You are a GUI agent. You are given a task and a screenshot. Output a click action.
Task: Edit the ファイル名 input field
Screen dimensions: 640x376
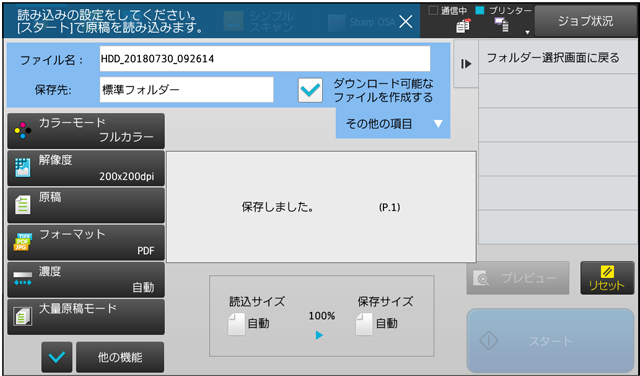click(x=265, y=59)
